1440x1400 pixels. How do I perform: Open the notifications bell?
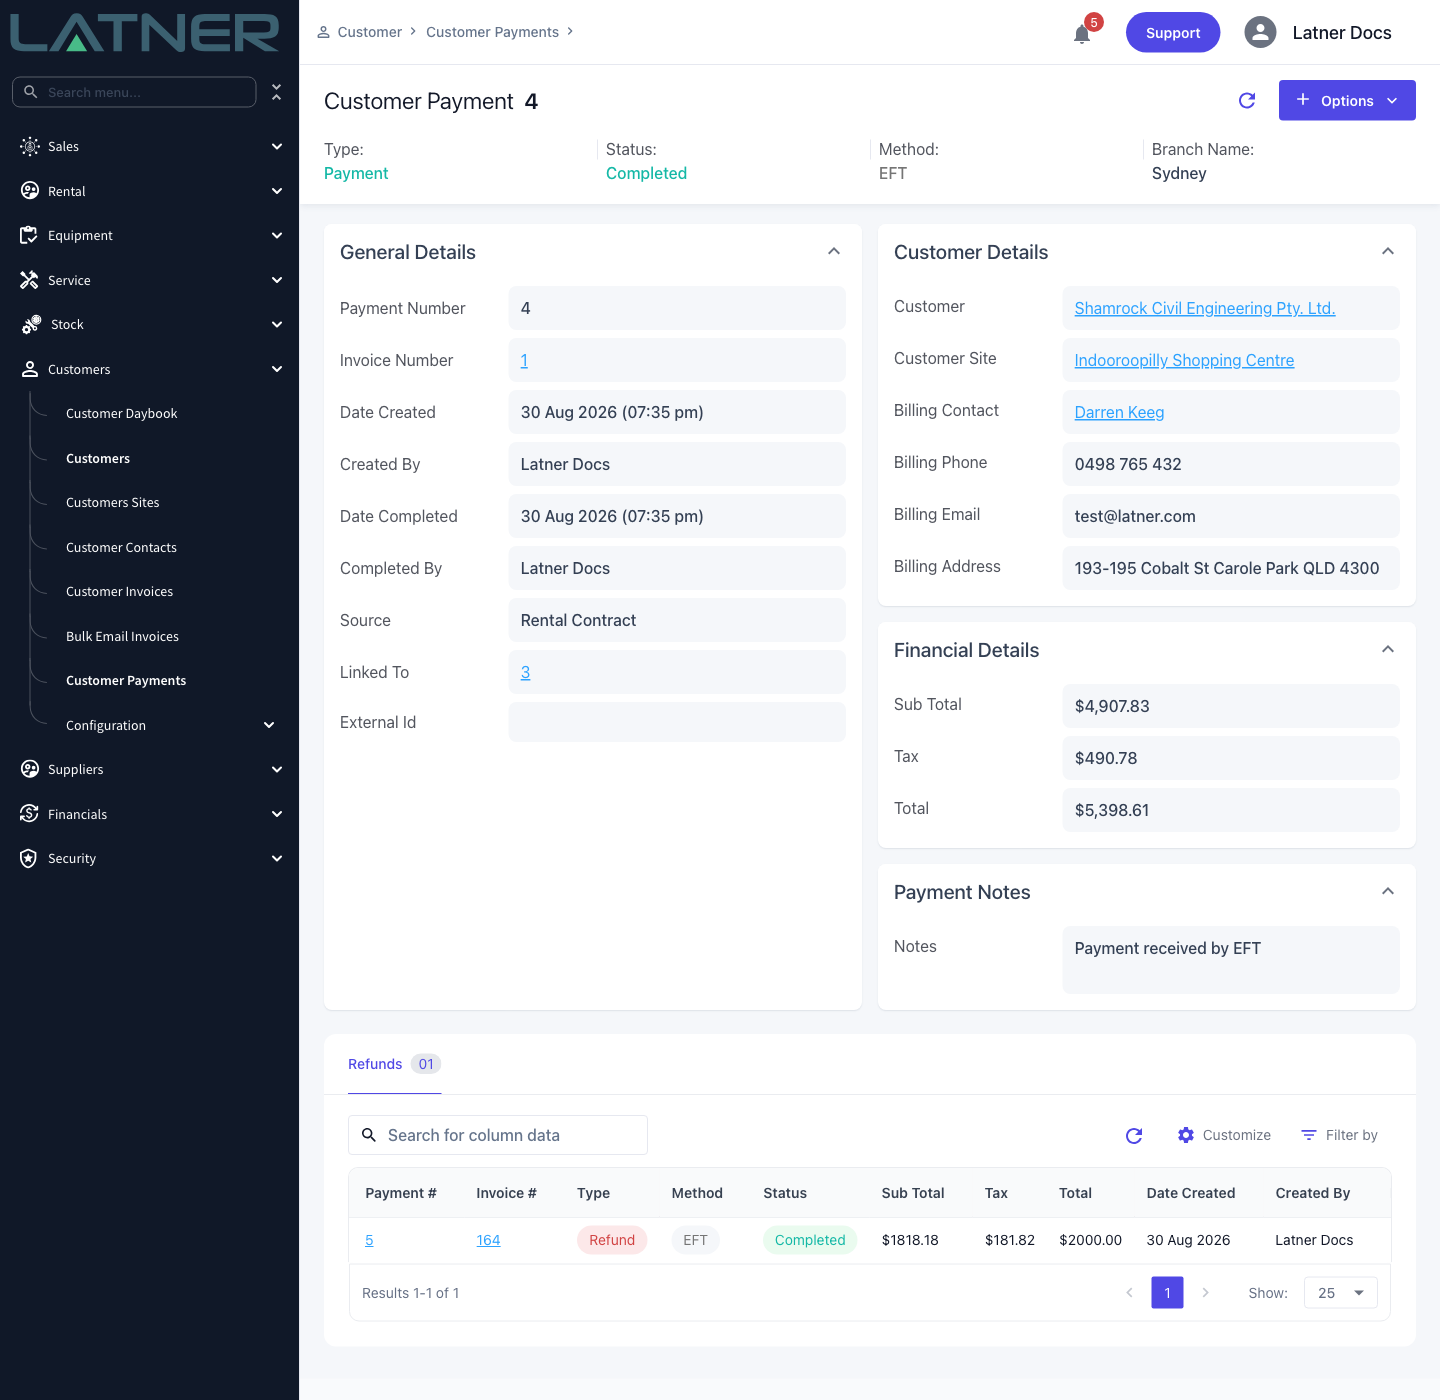tap(1082, 34)
